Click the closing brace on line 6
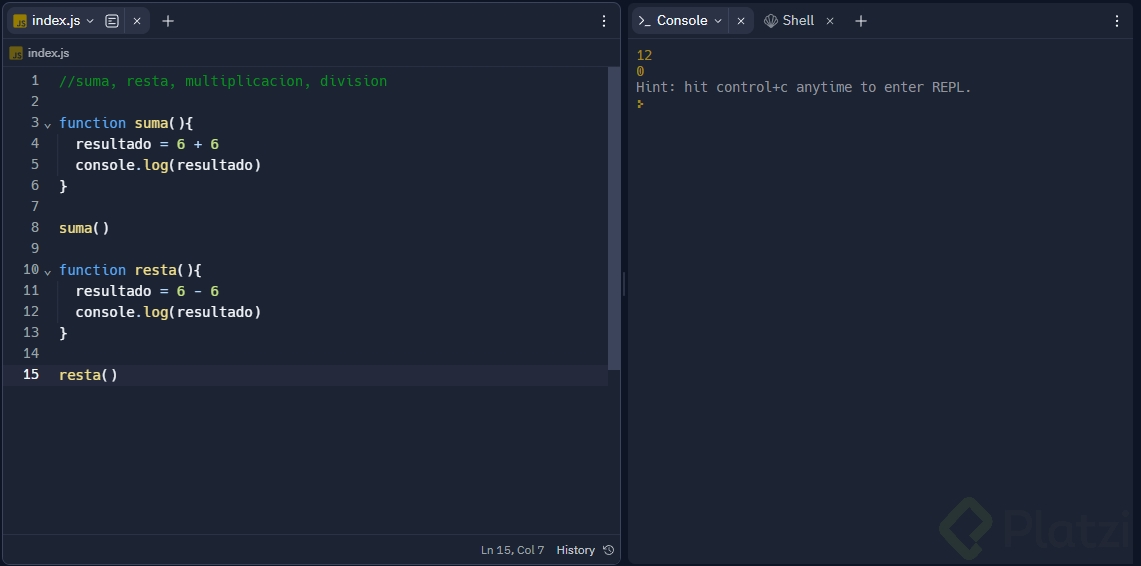The height and width of the screenshot is (566, 1141). pos(63,186)
